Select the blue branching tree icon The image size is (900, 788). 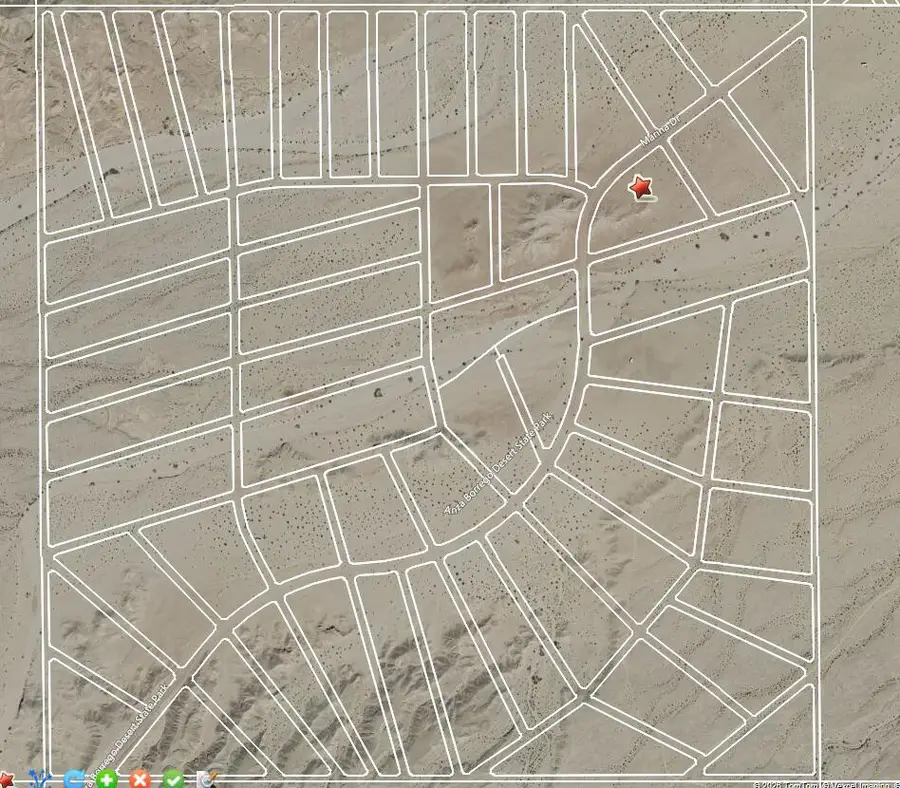[x=40, y=778]
